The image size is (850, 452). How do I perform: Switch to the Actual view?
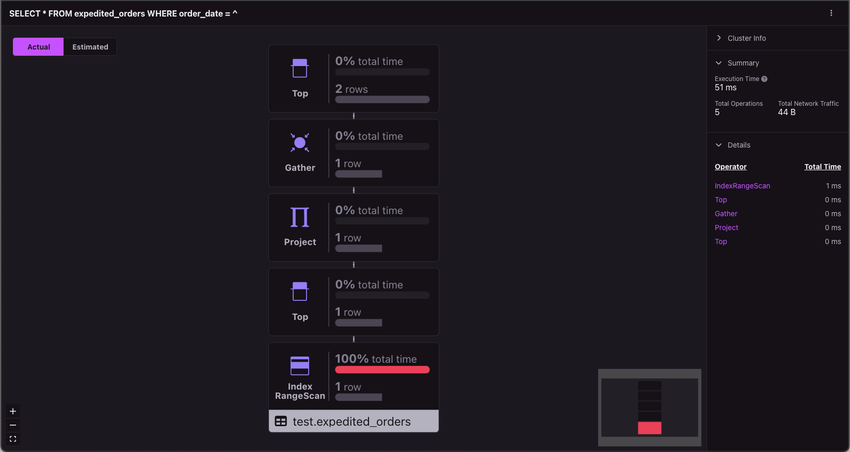click(x=38, y=47)
